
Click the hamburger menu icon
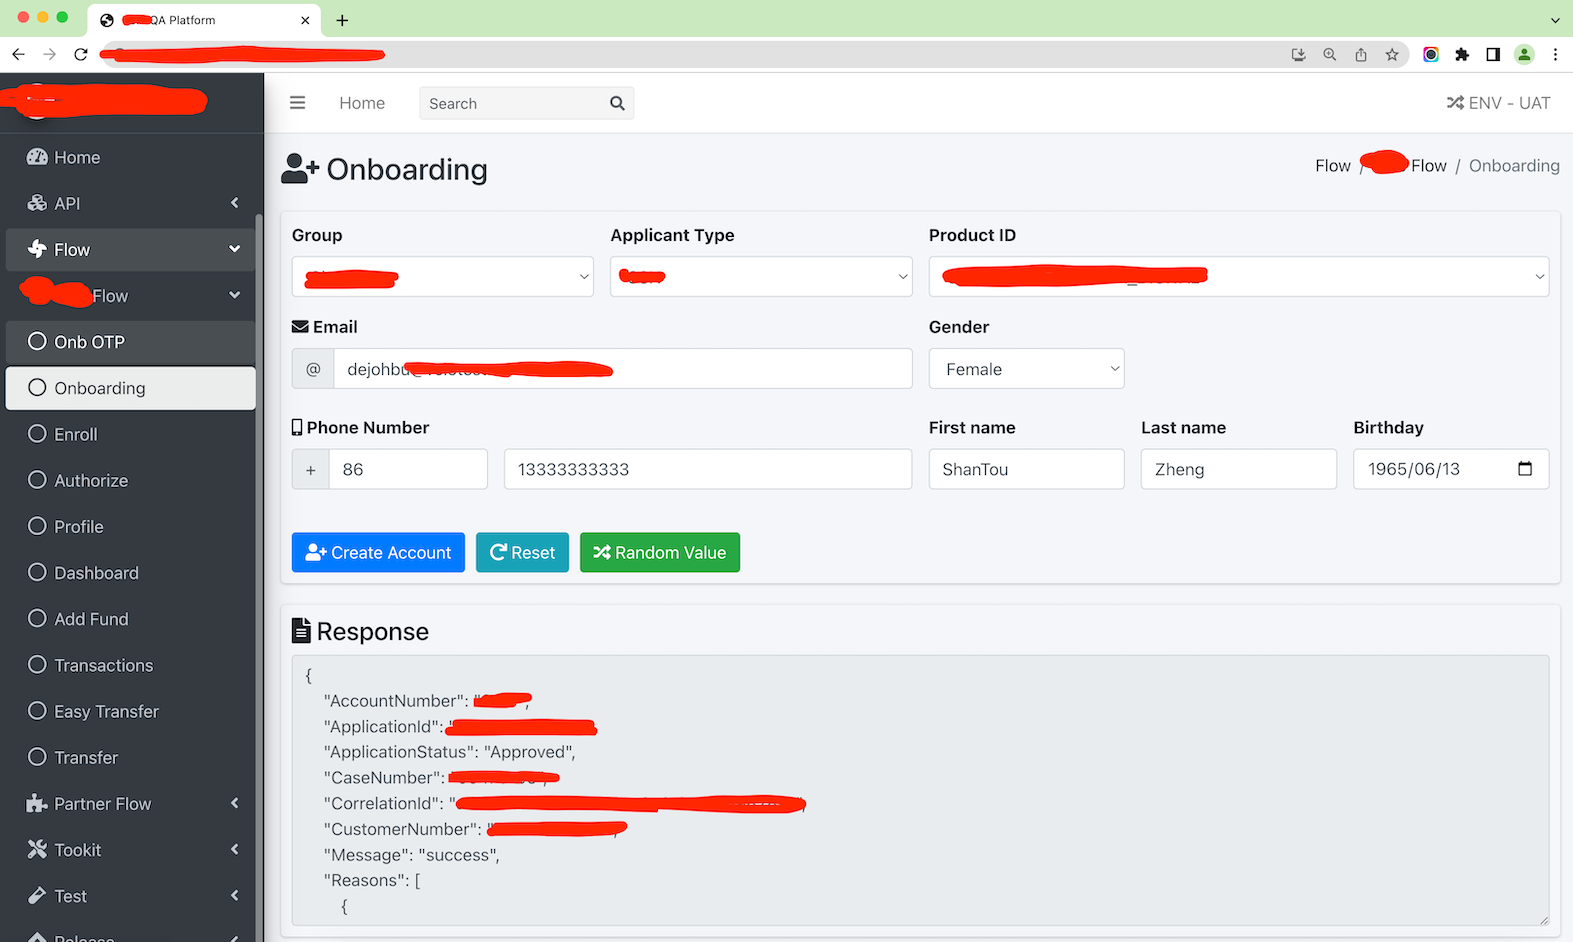pos(297,103)
